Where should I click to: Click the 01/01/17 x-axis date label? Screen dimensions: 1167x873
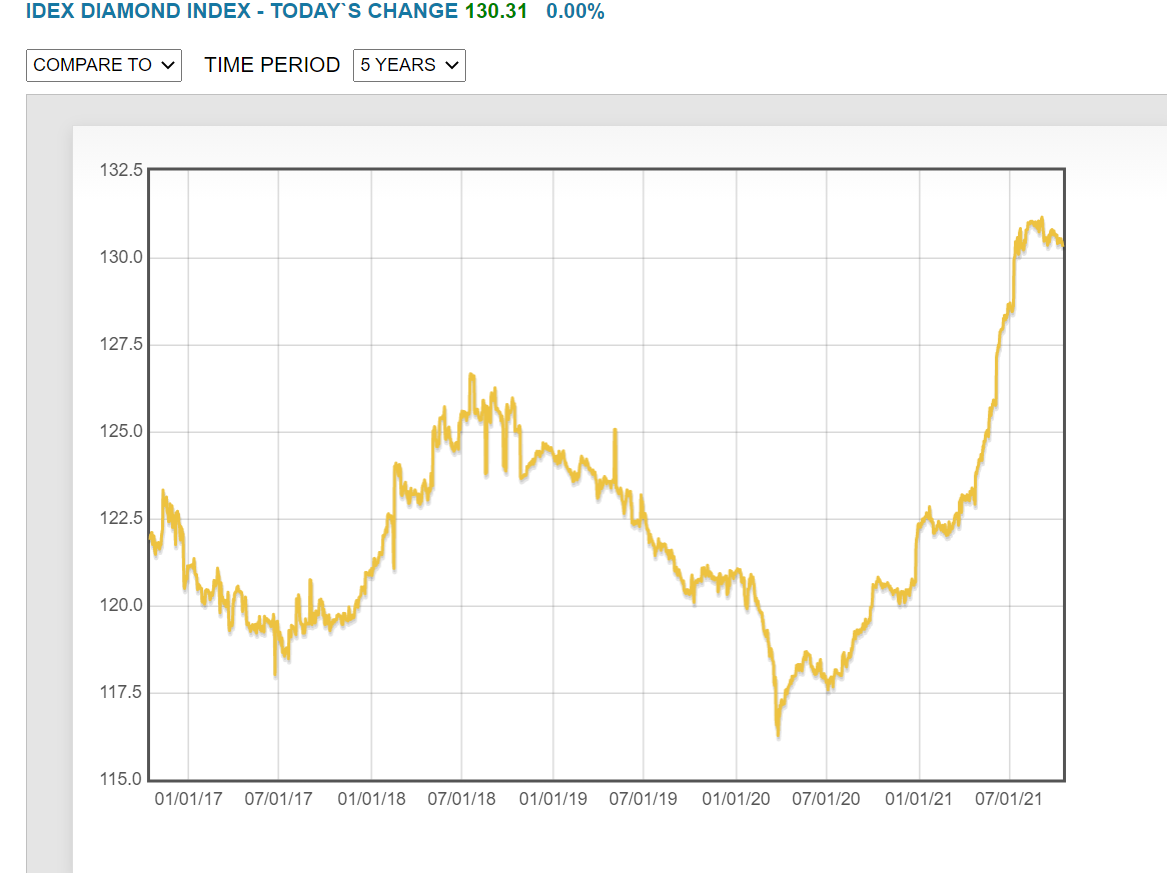coord(188,799)
